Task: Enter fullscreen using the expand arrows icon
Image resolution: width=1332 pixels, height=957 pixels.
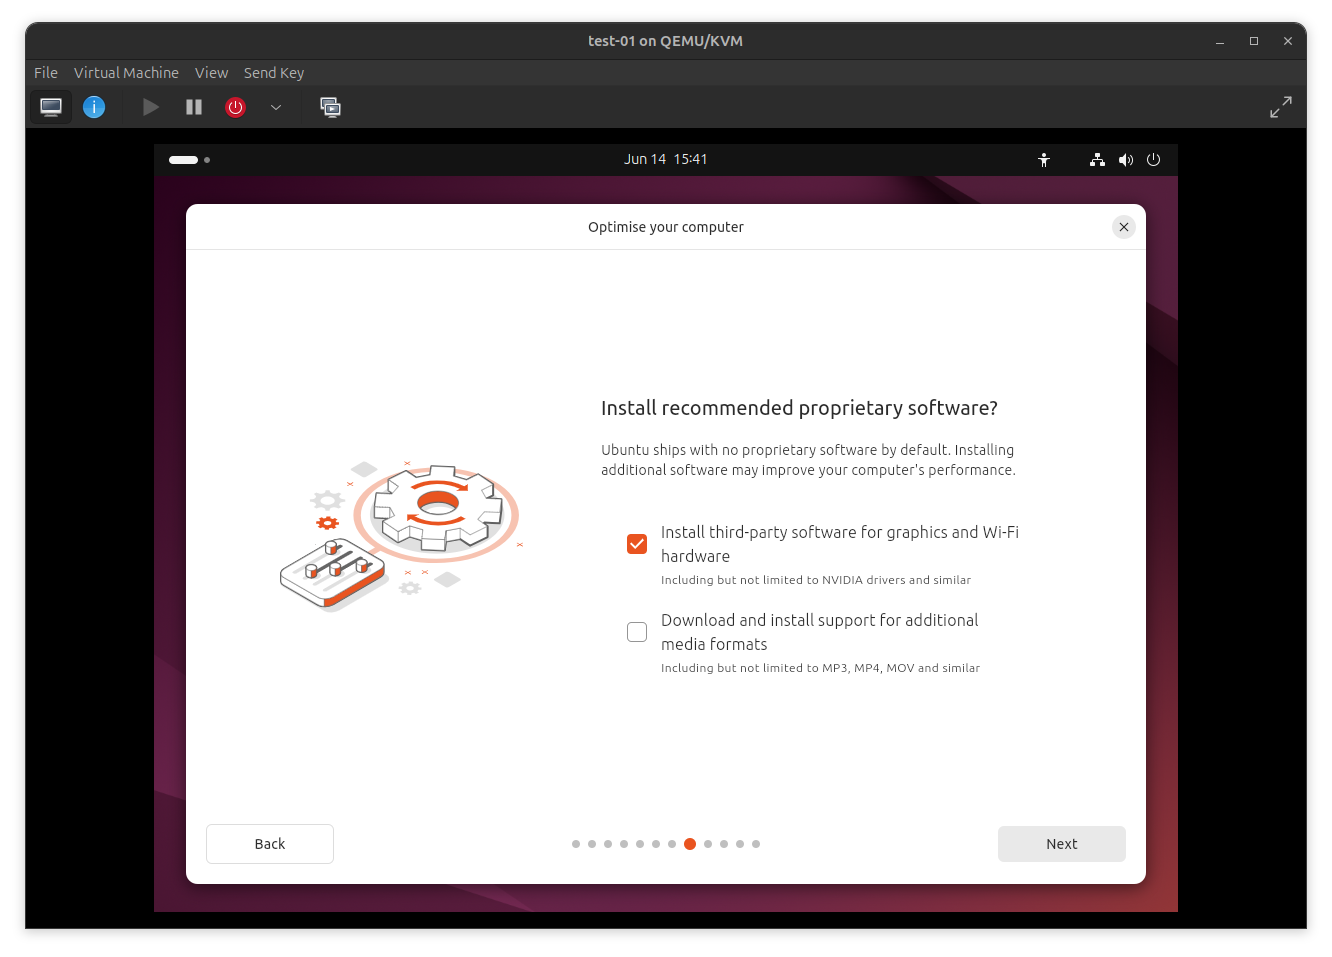Action: tap(1281, 107)
